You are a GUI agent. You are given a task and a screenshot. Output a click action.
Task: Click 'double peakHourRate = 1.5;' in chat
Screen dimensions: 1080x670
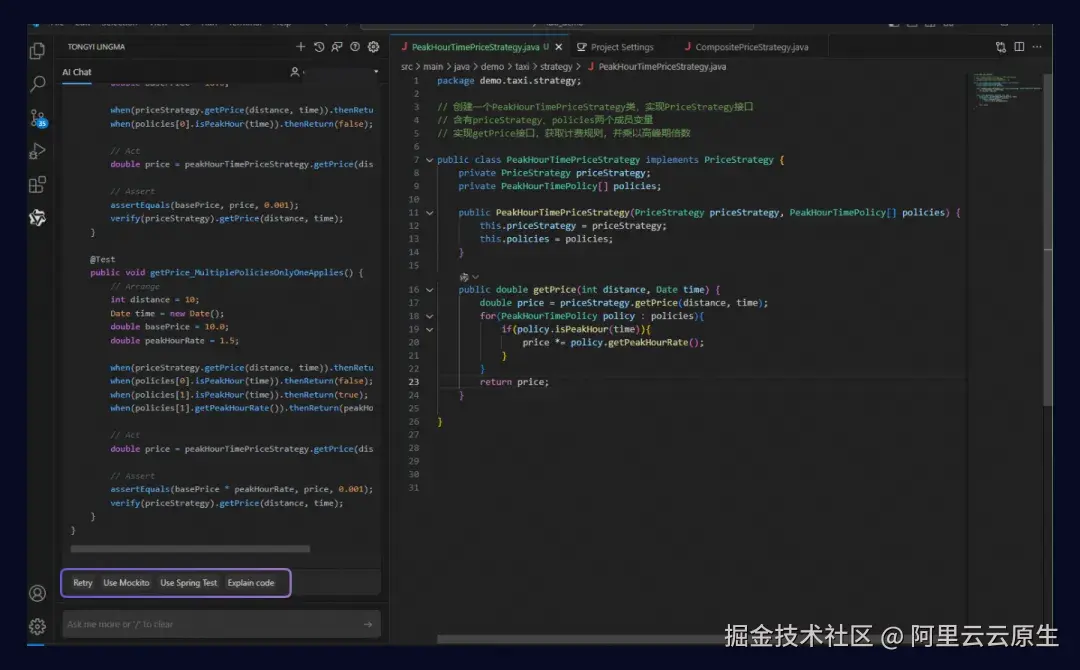[175, 340]
